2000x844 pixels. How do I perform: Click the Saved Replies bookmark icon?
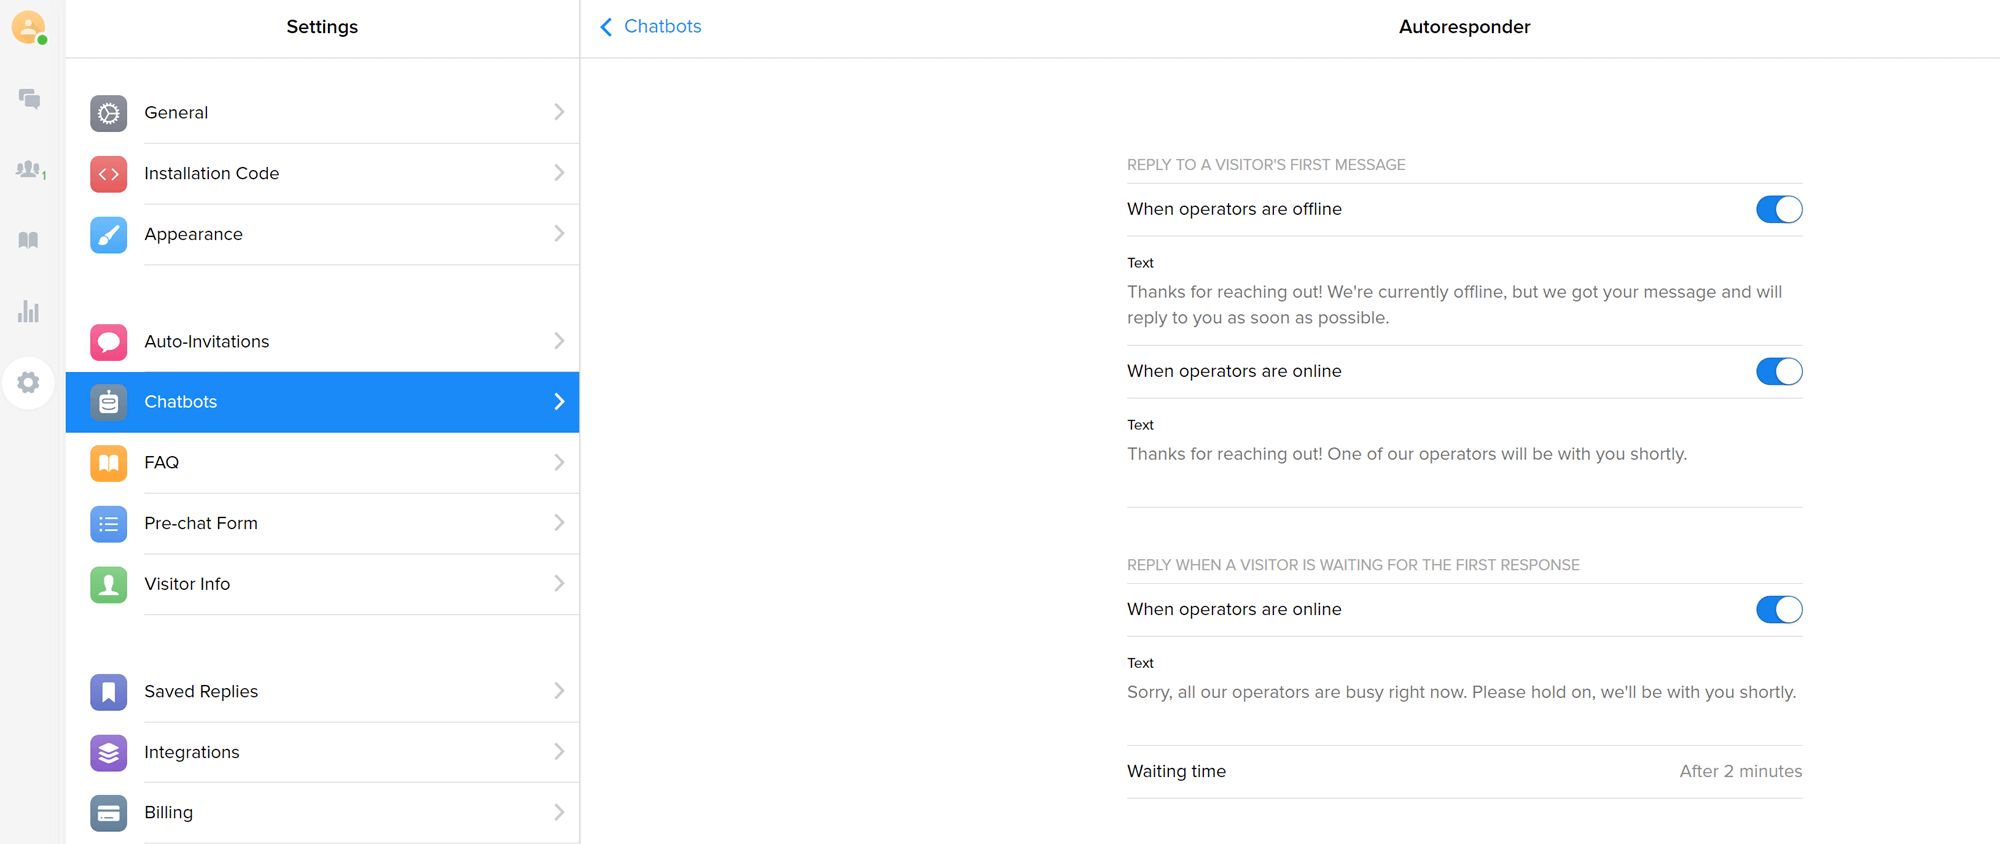[x=108, y=692]
